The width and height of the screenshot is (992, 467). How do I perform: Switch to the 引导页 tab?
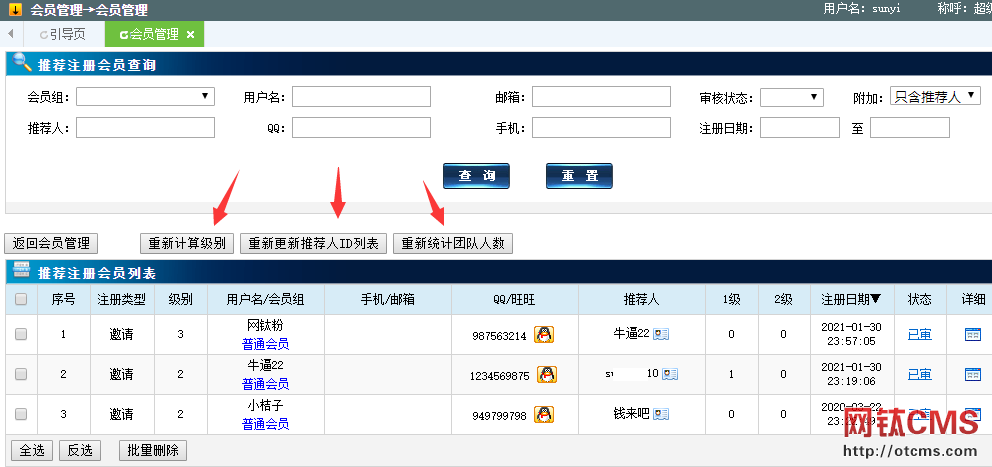(62, 34)
